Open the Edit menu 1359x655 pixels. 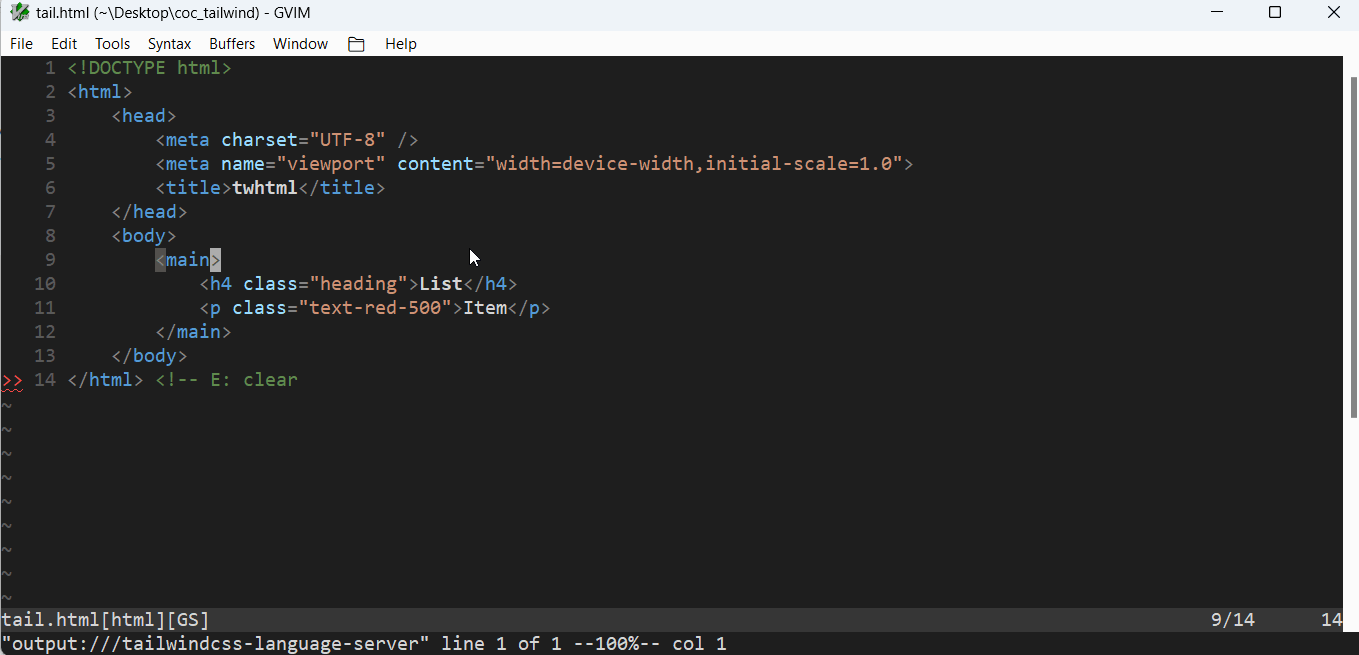(63, 43)
